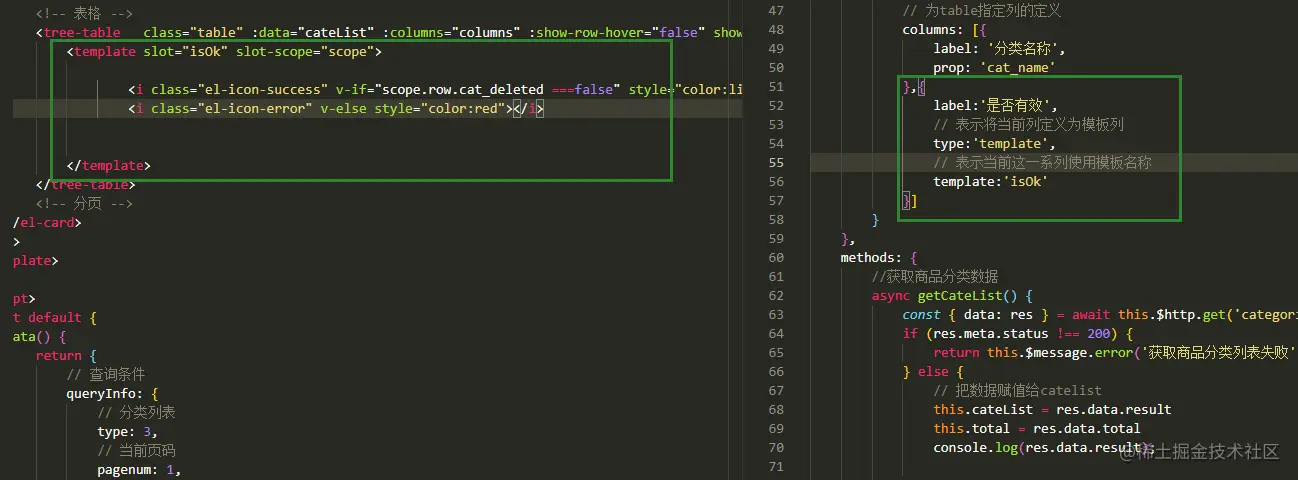
Task: Click the 'methods: {' line
Action: (879, 257)
